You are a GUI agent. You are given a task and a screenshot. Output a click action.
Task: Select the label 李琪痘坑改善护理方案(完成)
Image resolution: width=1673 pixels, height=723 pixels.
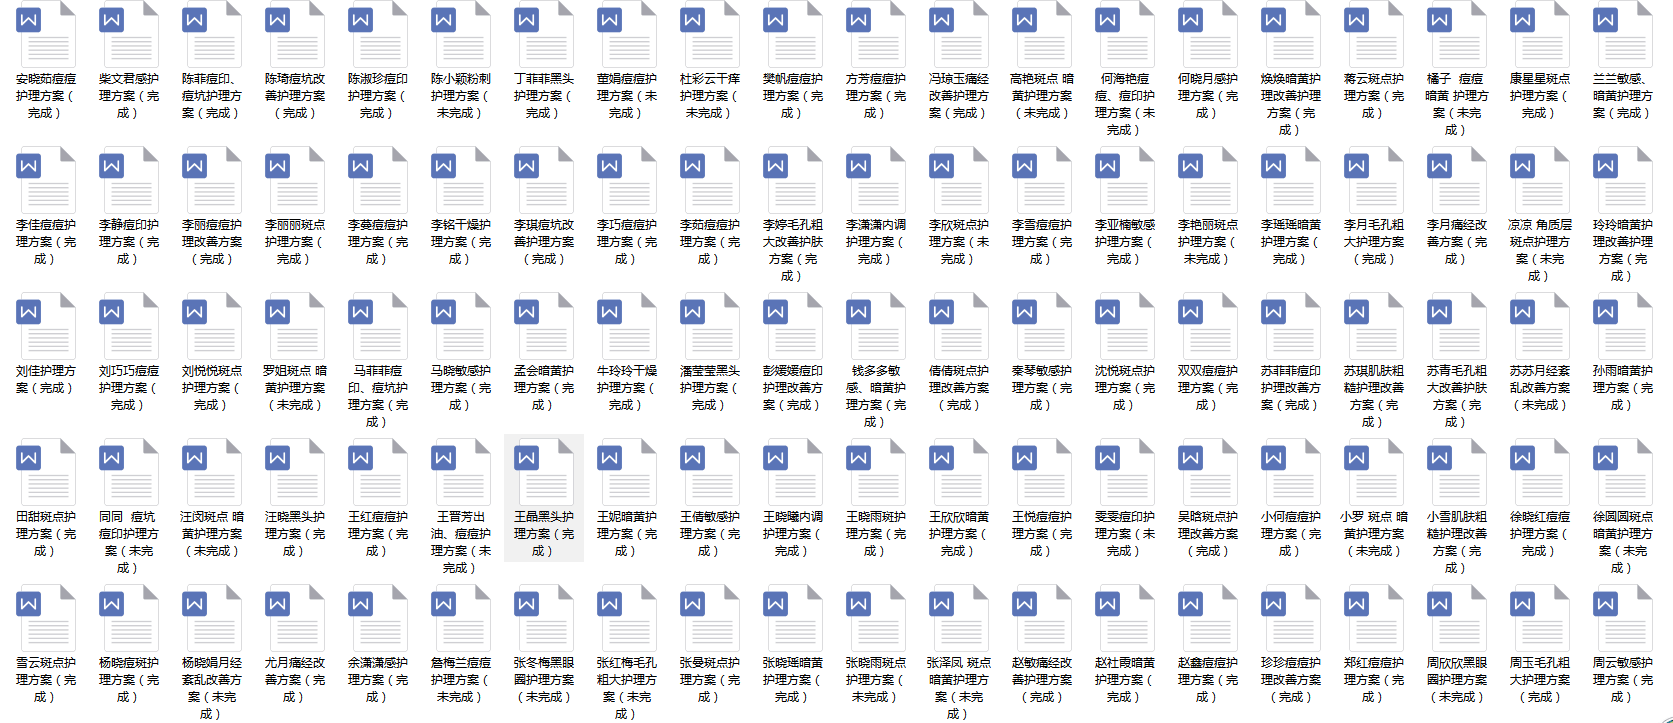click(543, 242)
